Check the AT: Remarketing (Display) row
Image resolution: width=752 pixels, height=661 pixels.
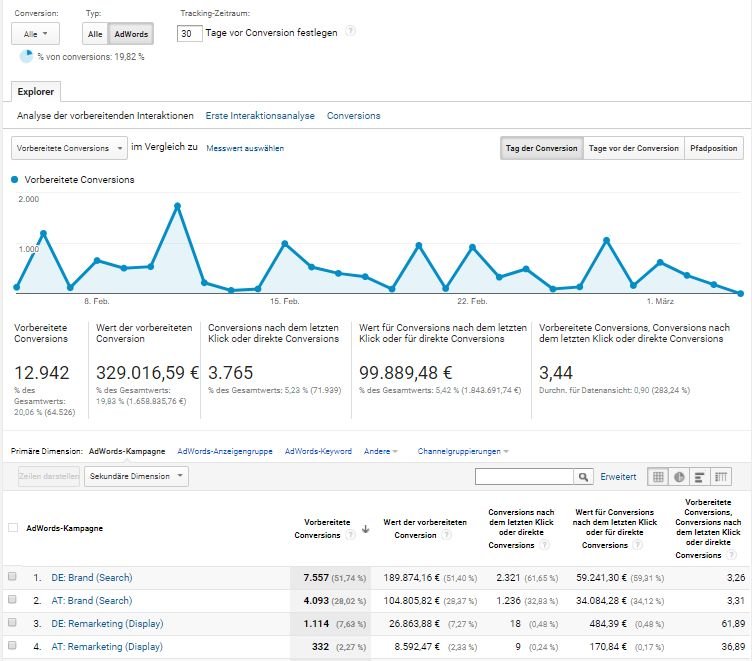(12, 645)
